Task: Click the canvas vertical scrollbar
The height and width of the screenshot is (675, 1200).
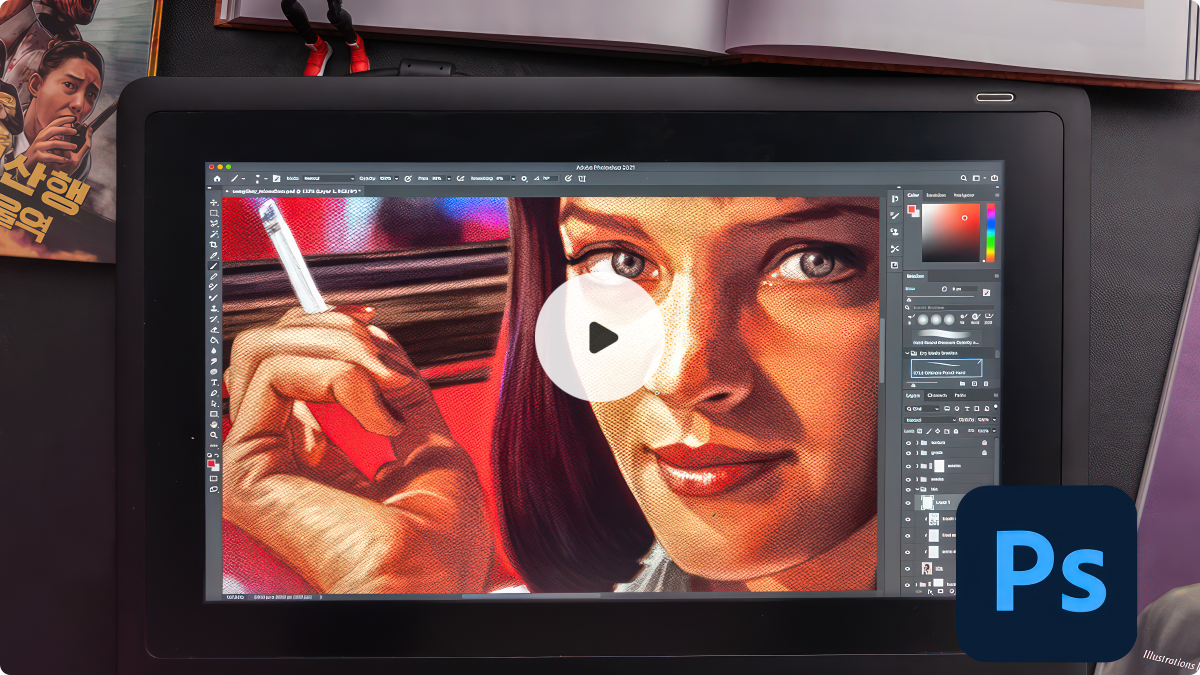Action: (x=881, y=350)
